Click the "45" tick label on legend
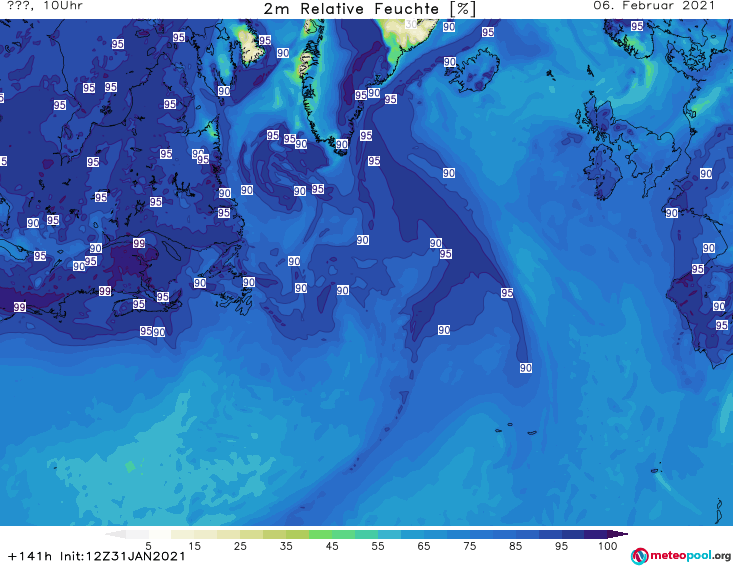 (332, 546)
